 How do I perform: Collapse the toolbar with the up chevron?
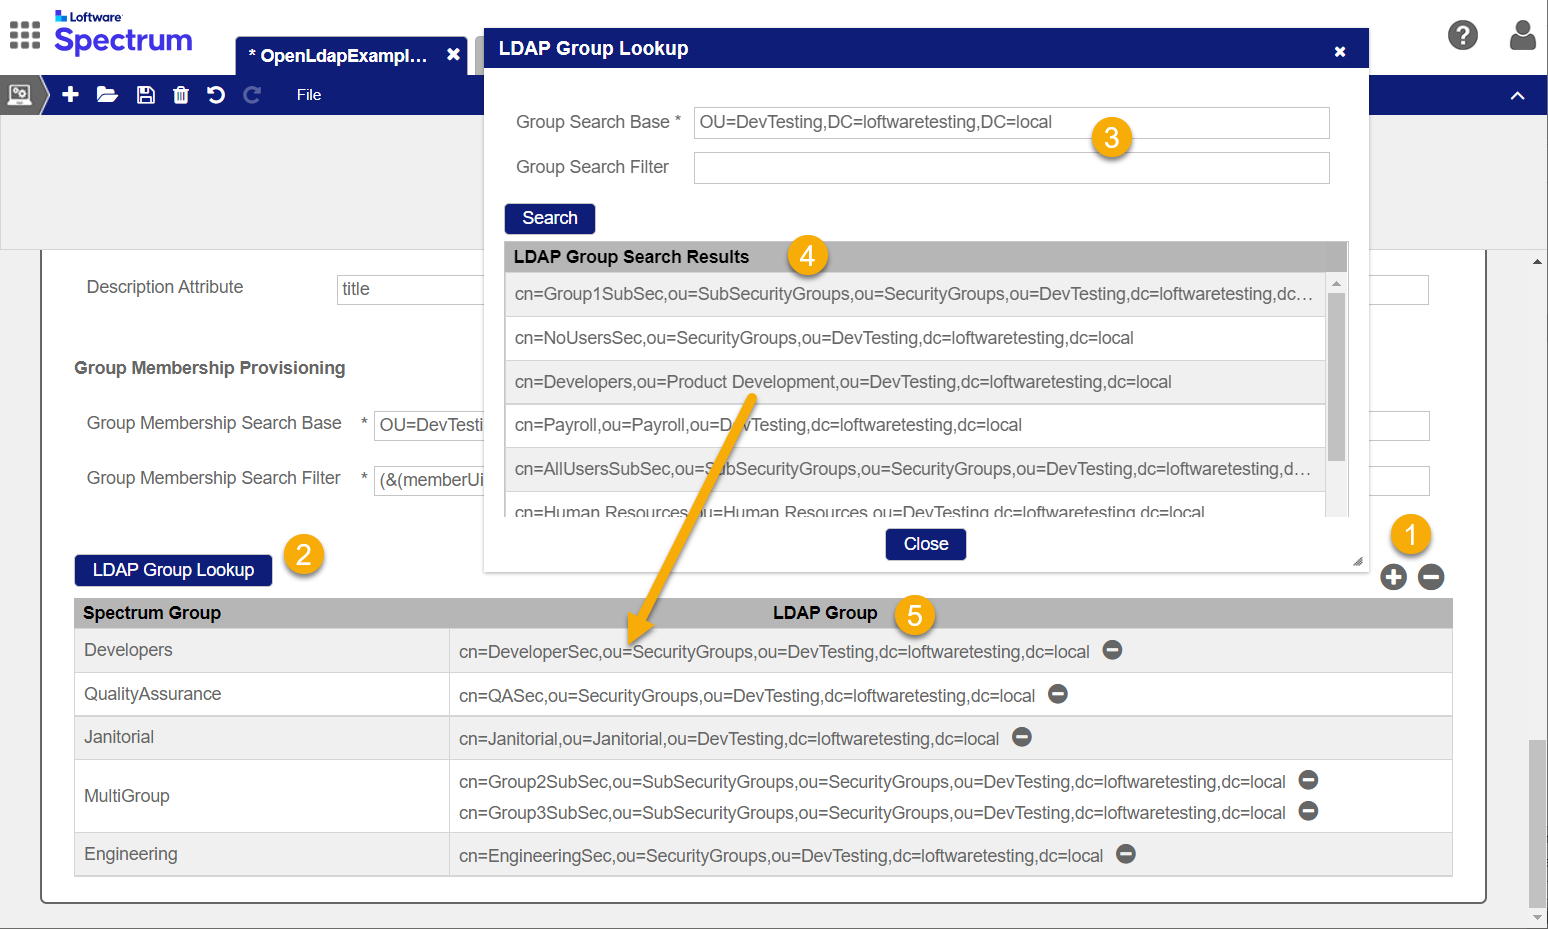(x=1517, y=95)
